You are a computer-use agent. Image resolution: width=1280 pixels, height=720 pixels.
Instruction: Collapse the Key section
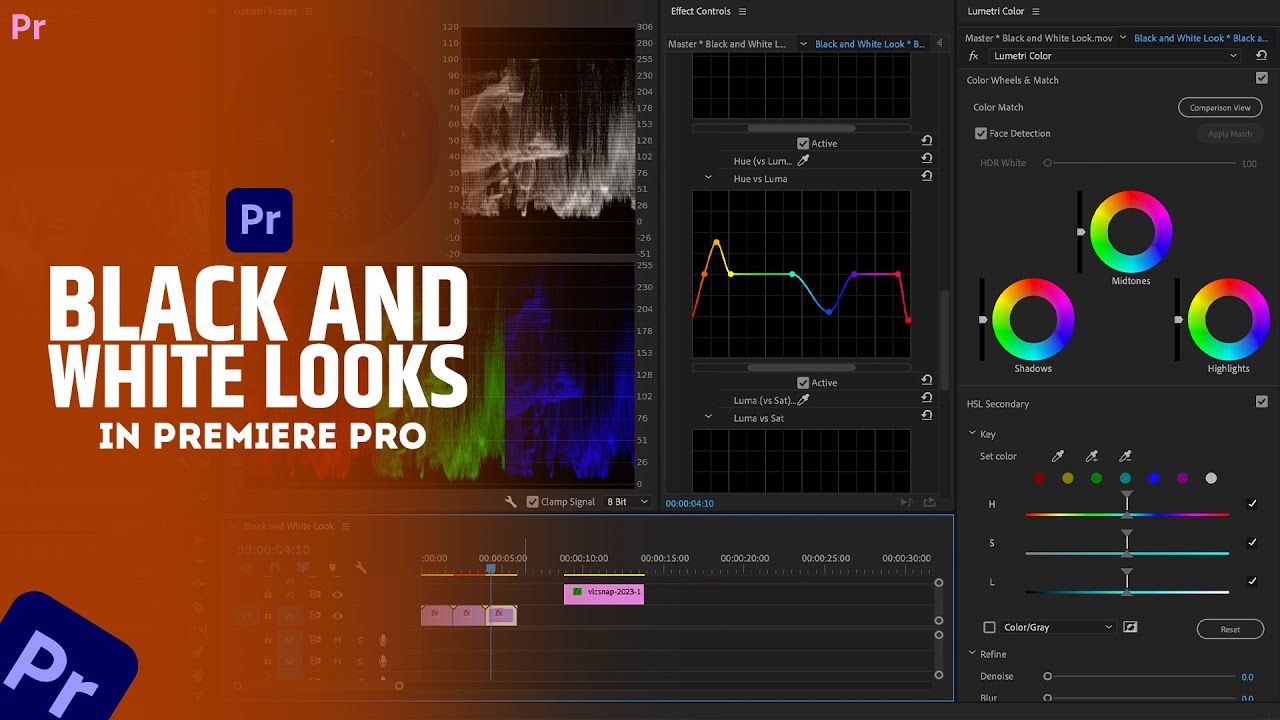[x=972, y=433]
